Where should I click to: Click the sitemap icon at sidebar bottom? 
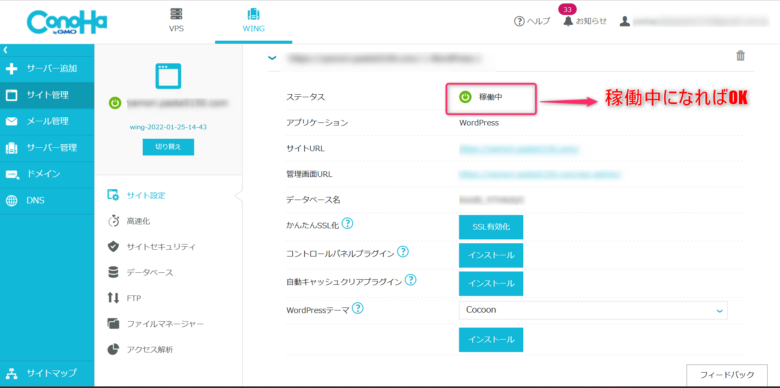(x=11, y=373)
